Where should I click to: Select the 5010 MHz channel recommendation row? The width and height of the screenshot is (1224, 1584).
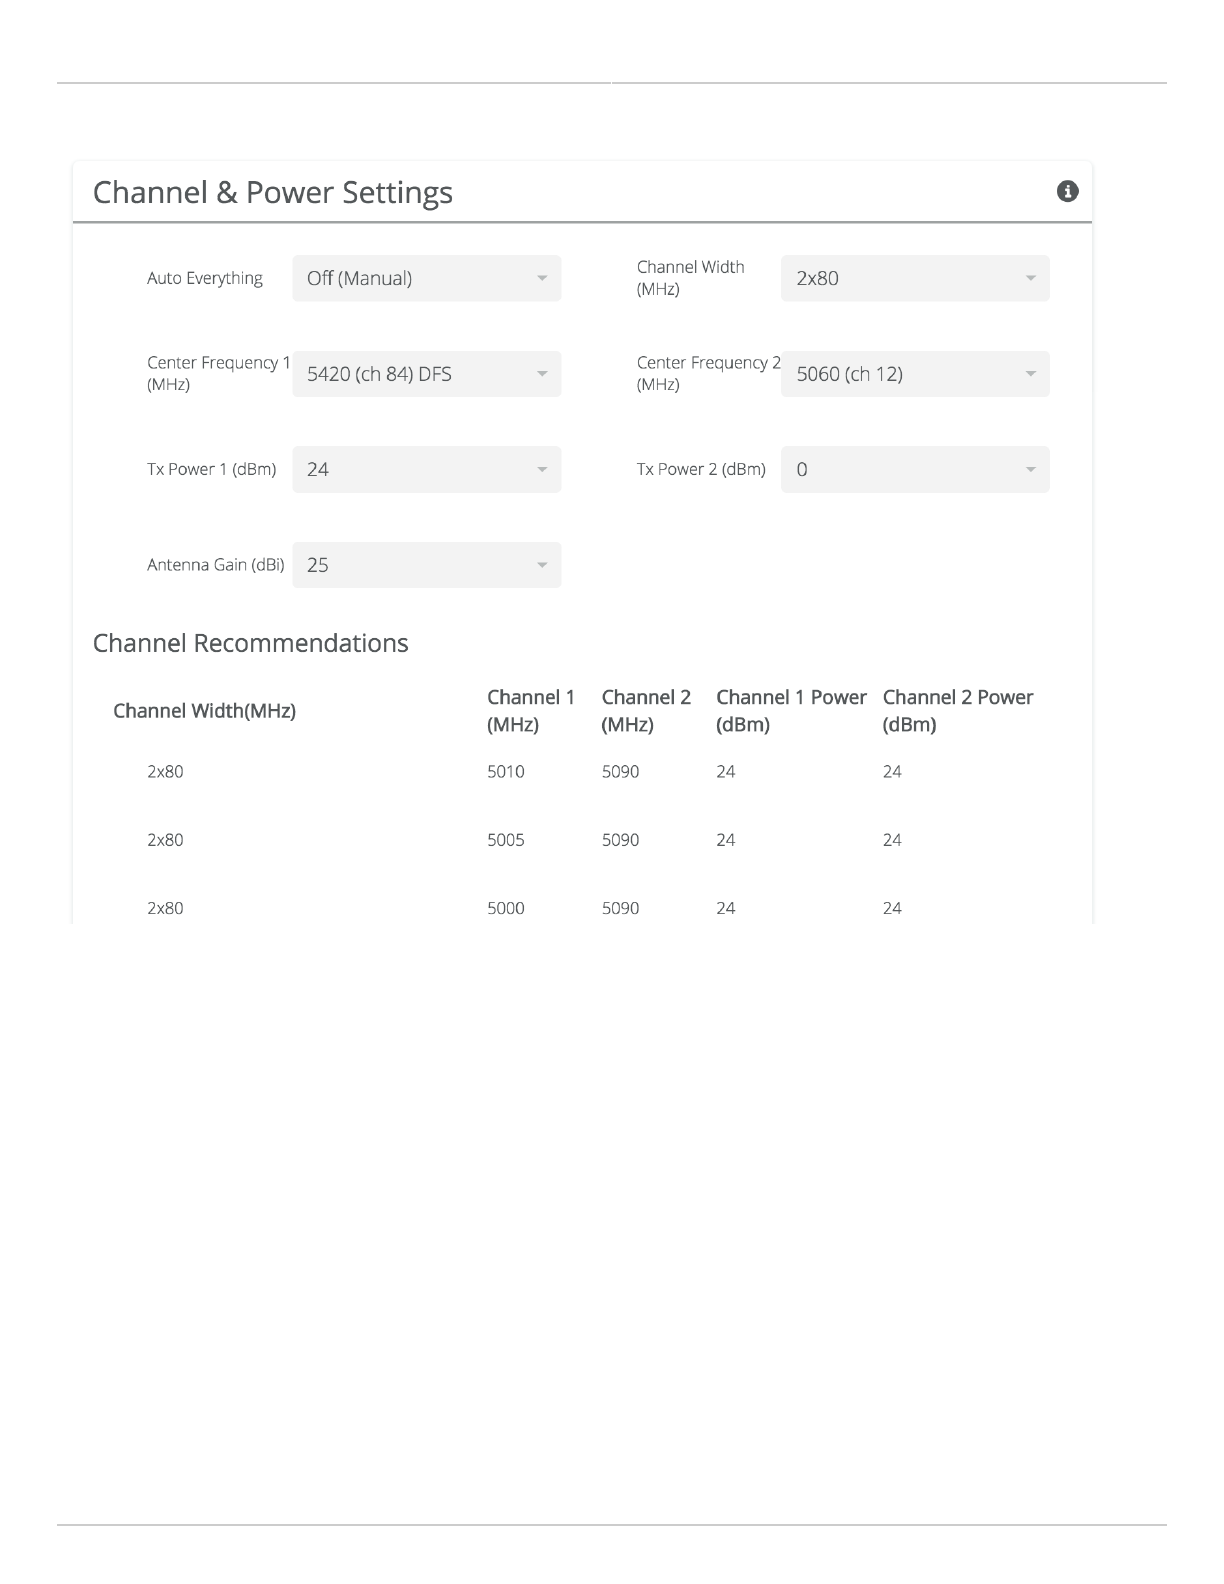pos(506,771)
